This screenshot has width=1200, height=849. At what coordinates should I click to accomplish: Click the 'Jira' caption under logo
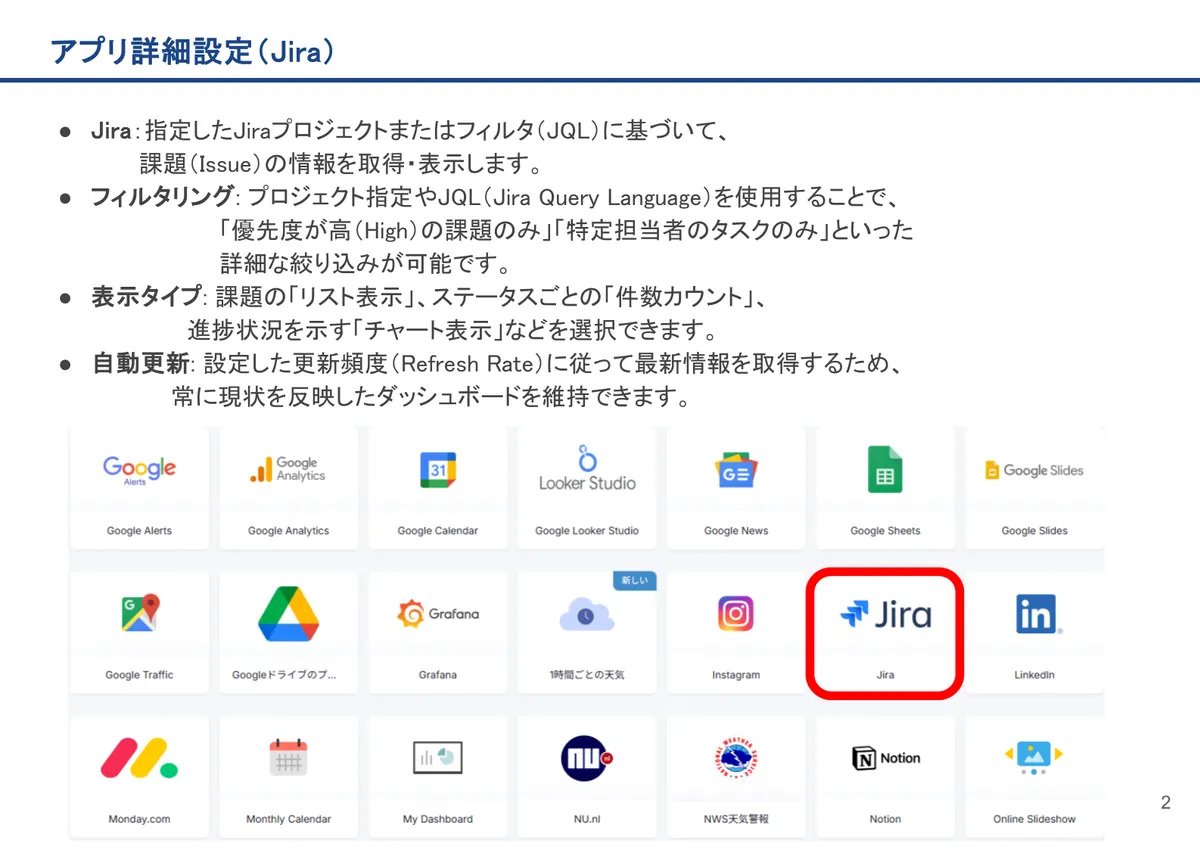coord(885,675)
